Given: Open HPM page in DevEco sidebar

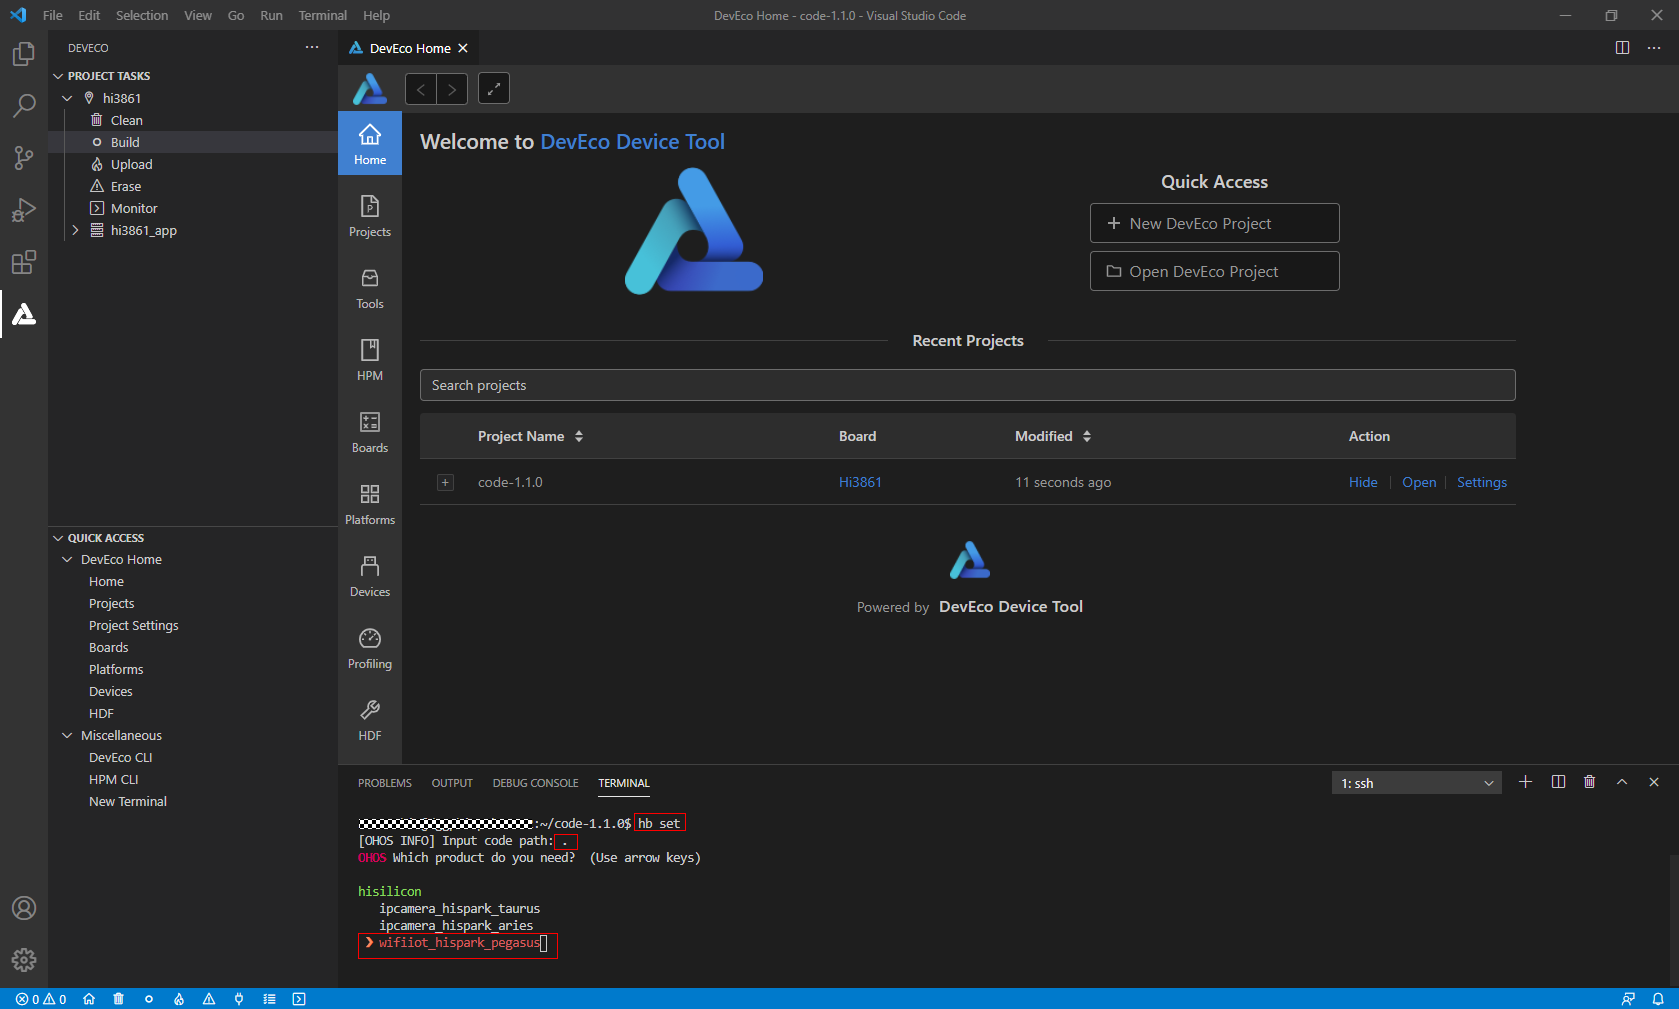Looking at the screenshot, I should (x=370, y=360).
